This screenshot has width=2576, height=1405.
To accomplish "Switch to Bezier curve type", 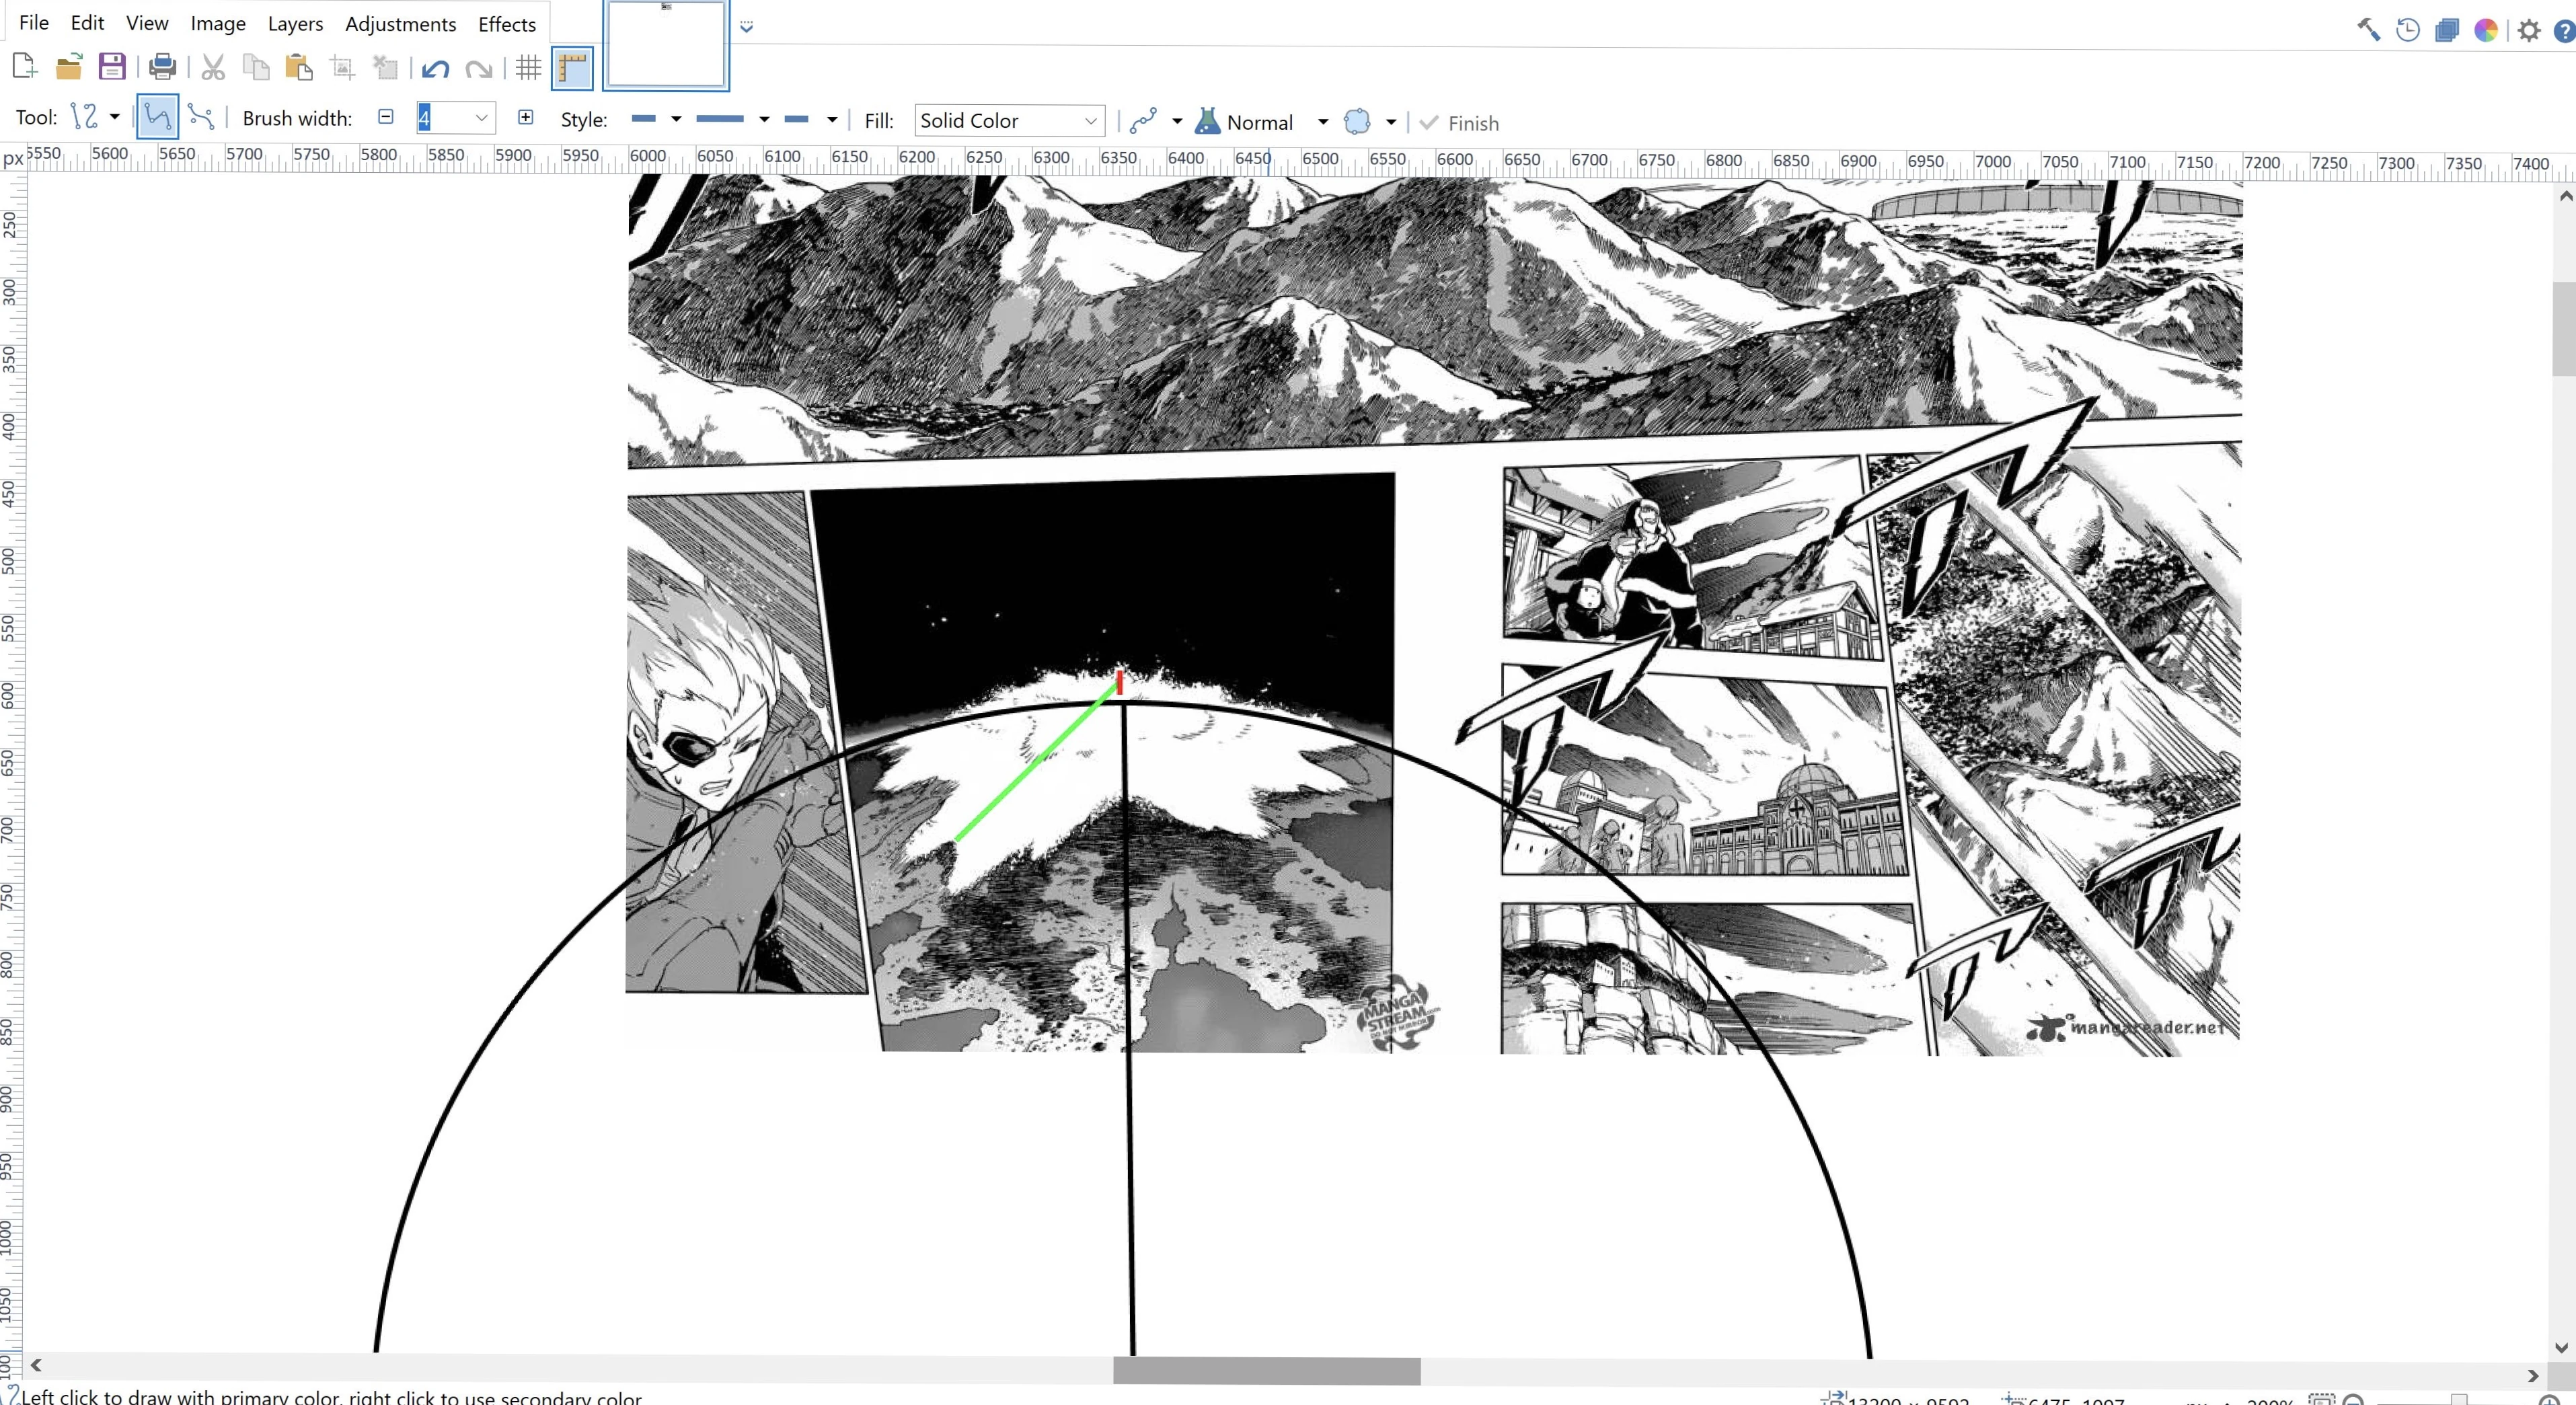I will point(201,117).
